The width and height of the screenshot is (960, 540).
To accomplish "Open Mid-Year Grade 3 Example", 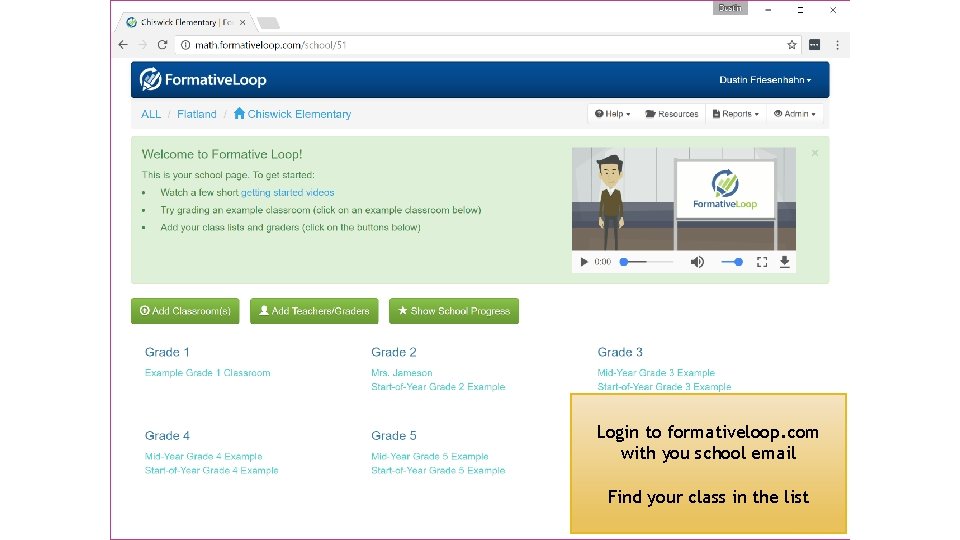I will 656,372.
